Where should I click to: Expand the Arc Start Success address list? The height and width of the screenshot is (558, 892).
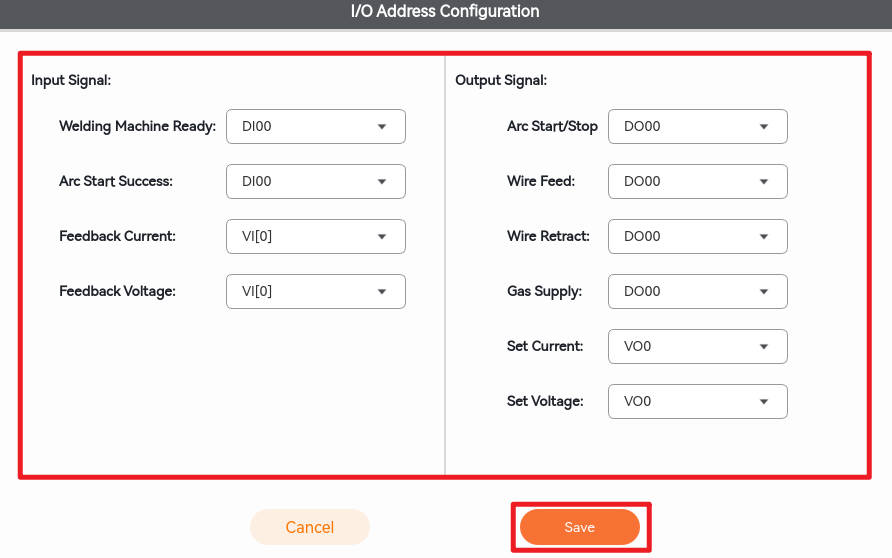(x=315, y=182)
